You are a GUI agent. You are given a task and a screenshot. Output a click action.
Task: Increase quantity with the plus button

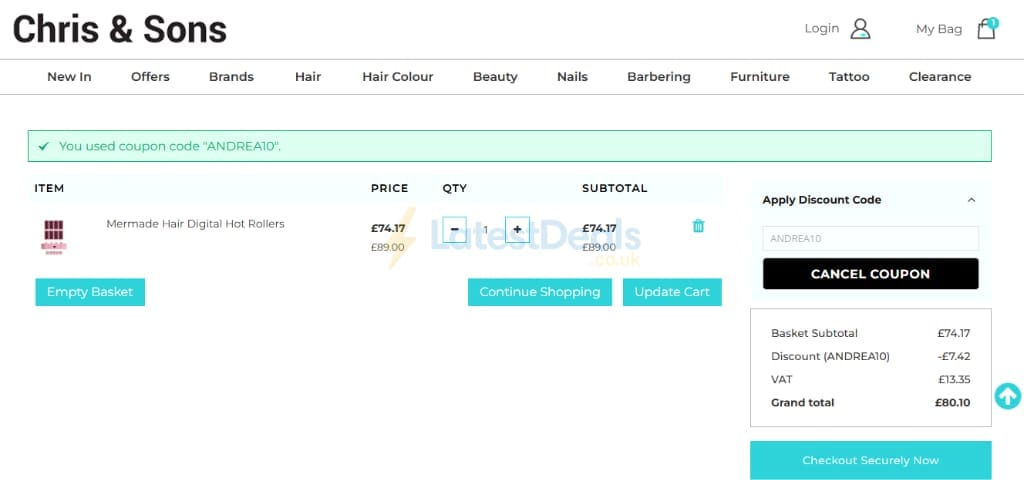click(x=517, y=229)
